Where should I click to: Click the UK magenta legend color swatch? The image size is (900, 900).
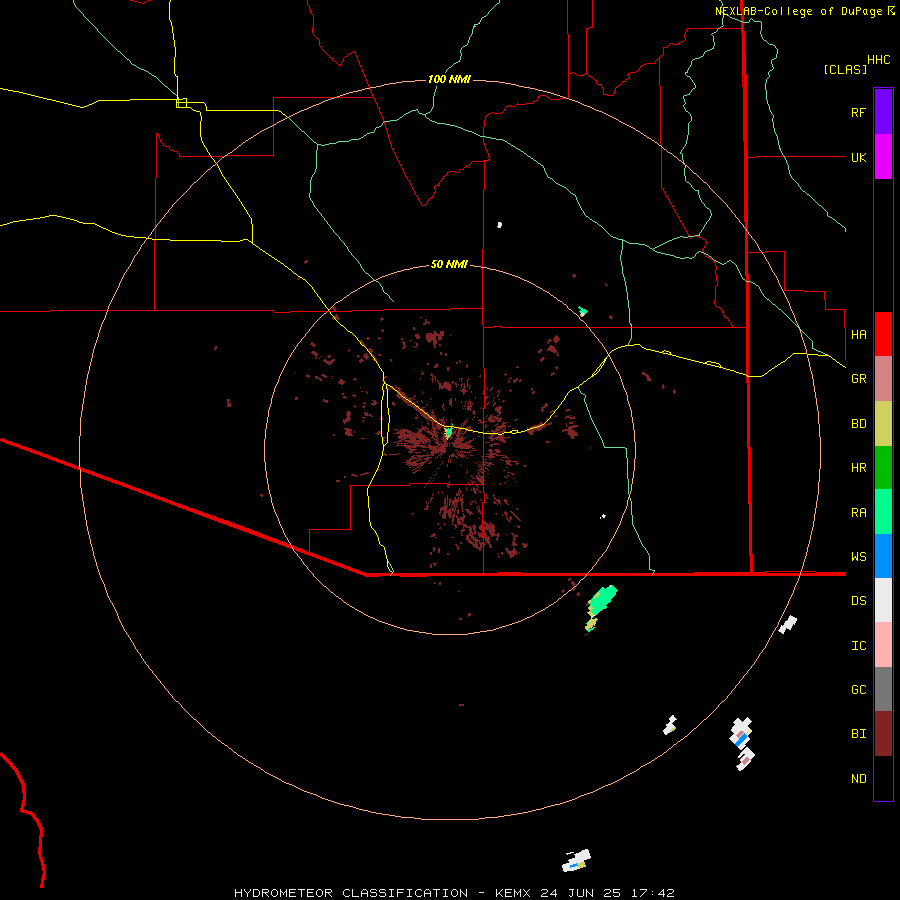[883, 157]
